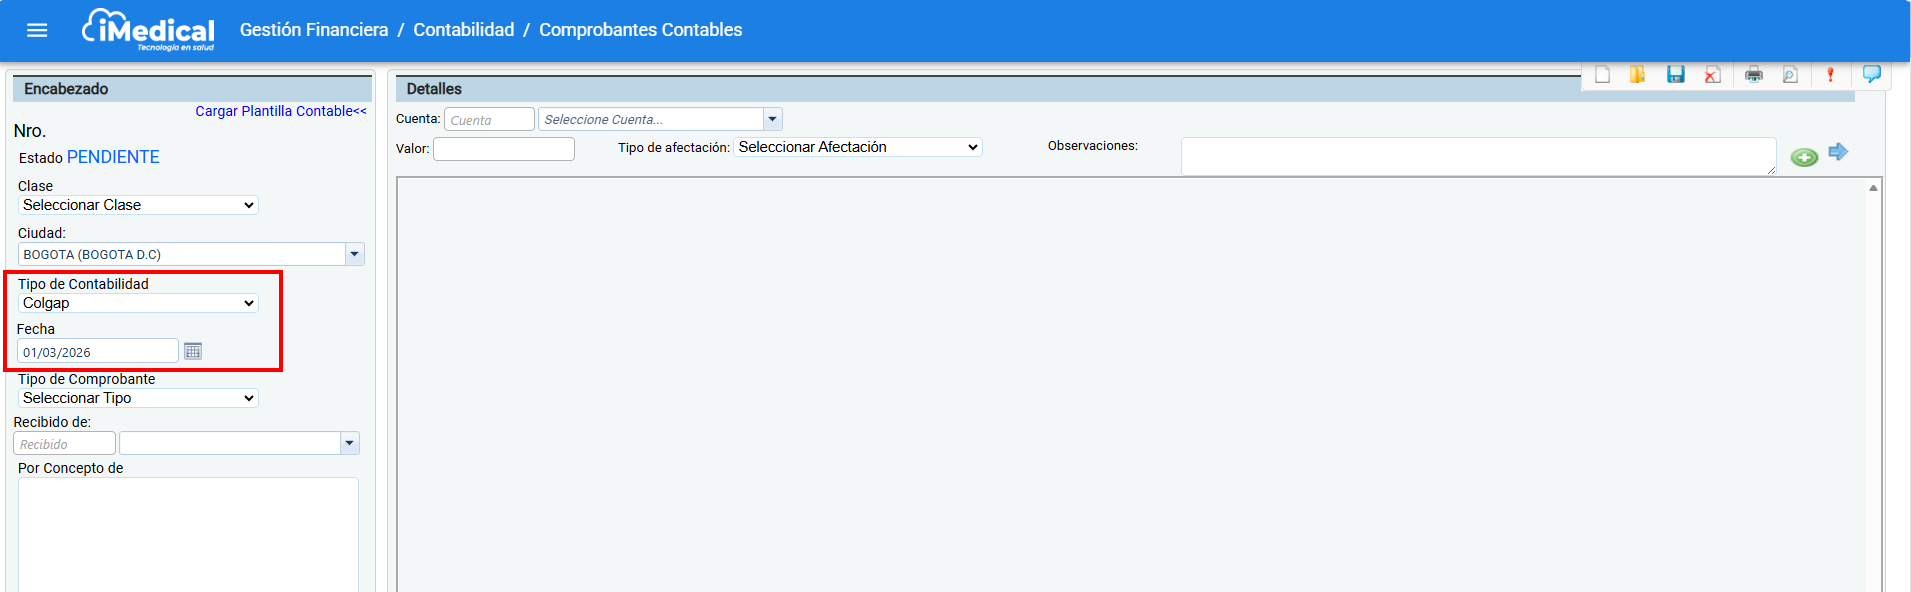This screenshot has width=1911, height=592.
Task: Open the blue chat bubble icon
Action: click(1871, 74)
